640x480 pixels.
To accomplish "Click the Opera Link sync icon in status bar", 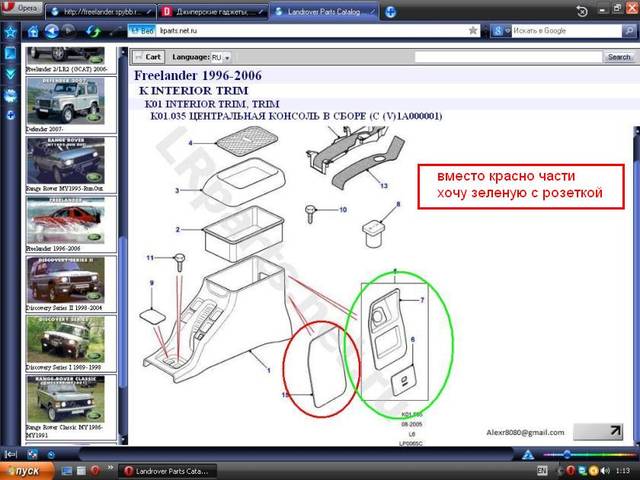I will 32,454.
